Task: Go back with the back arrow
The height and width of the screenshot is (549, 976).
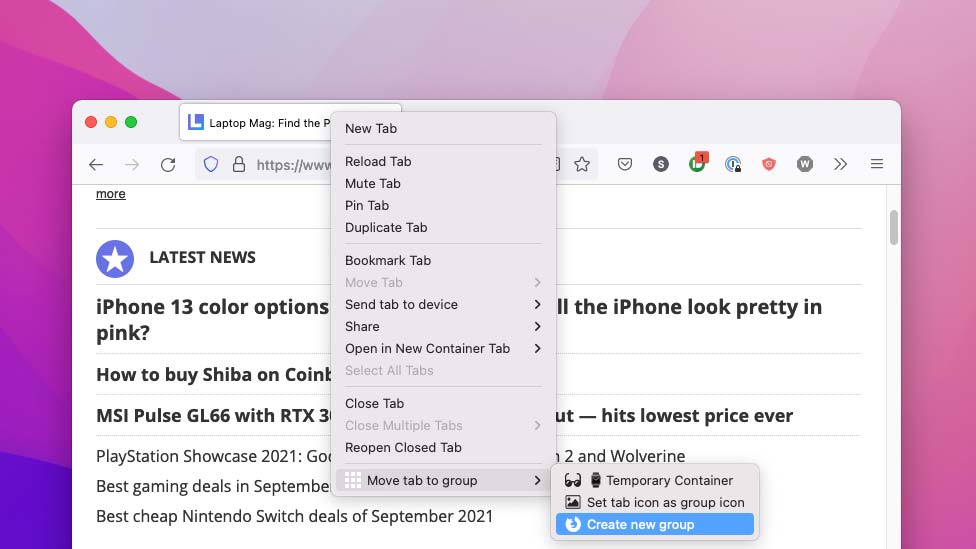Action: click(96, 164)
